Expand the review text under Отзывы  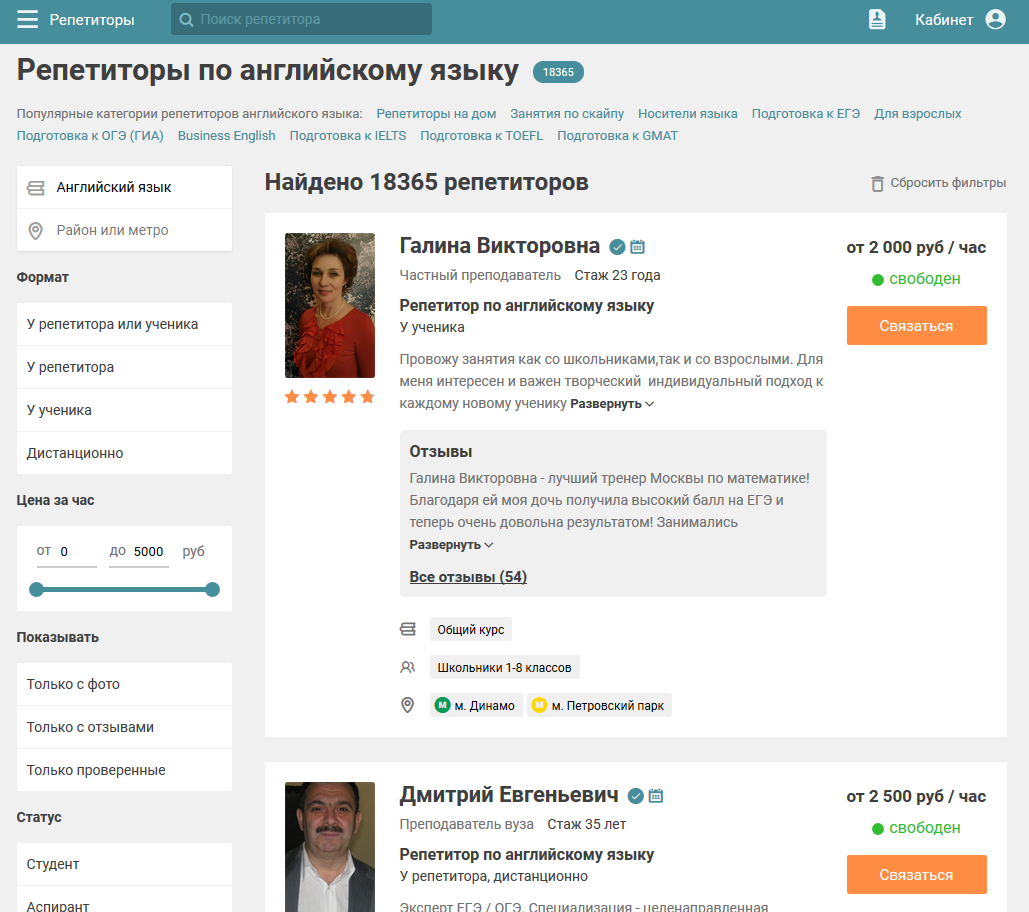(451, 545)
